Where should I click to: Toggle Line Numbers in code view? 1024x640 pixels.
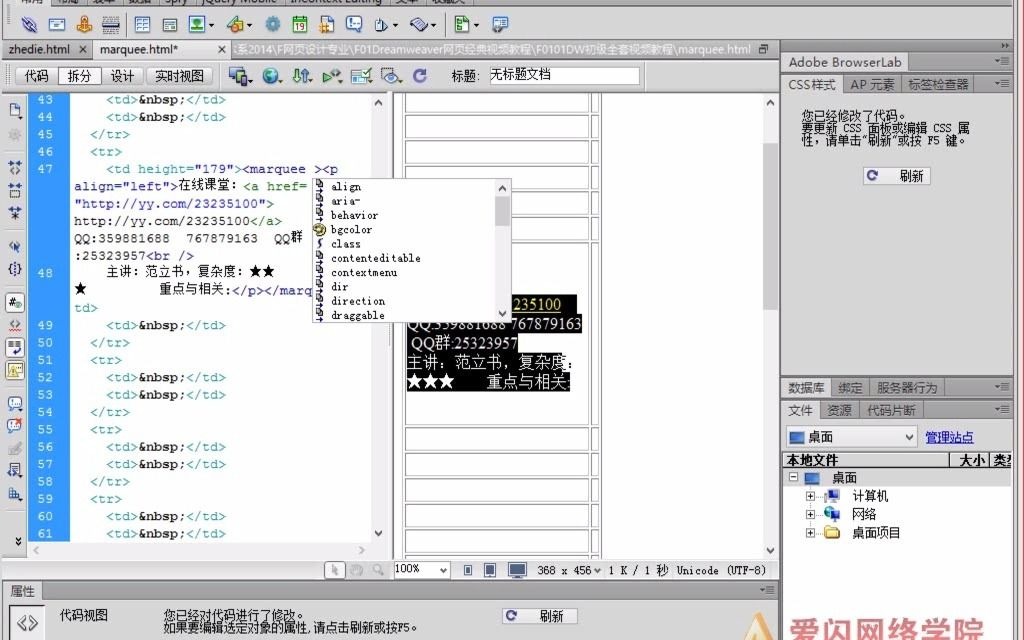(x=15, y=302)
